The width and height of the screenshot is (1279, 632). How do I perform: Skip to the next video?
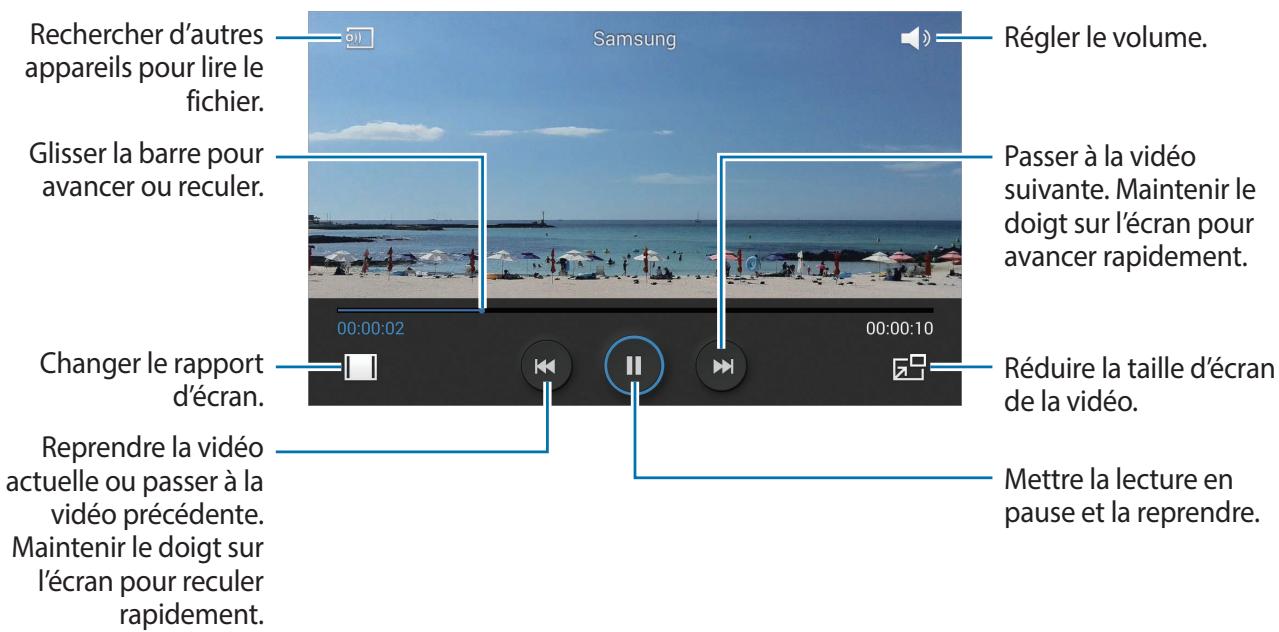pyautogui.click(x=721, y=366)
